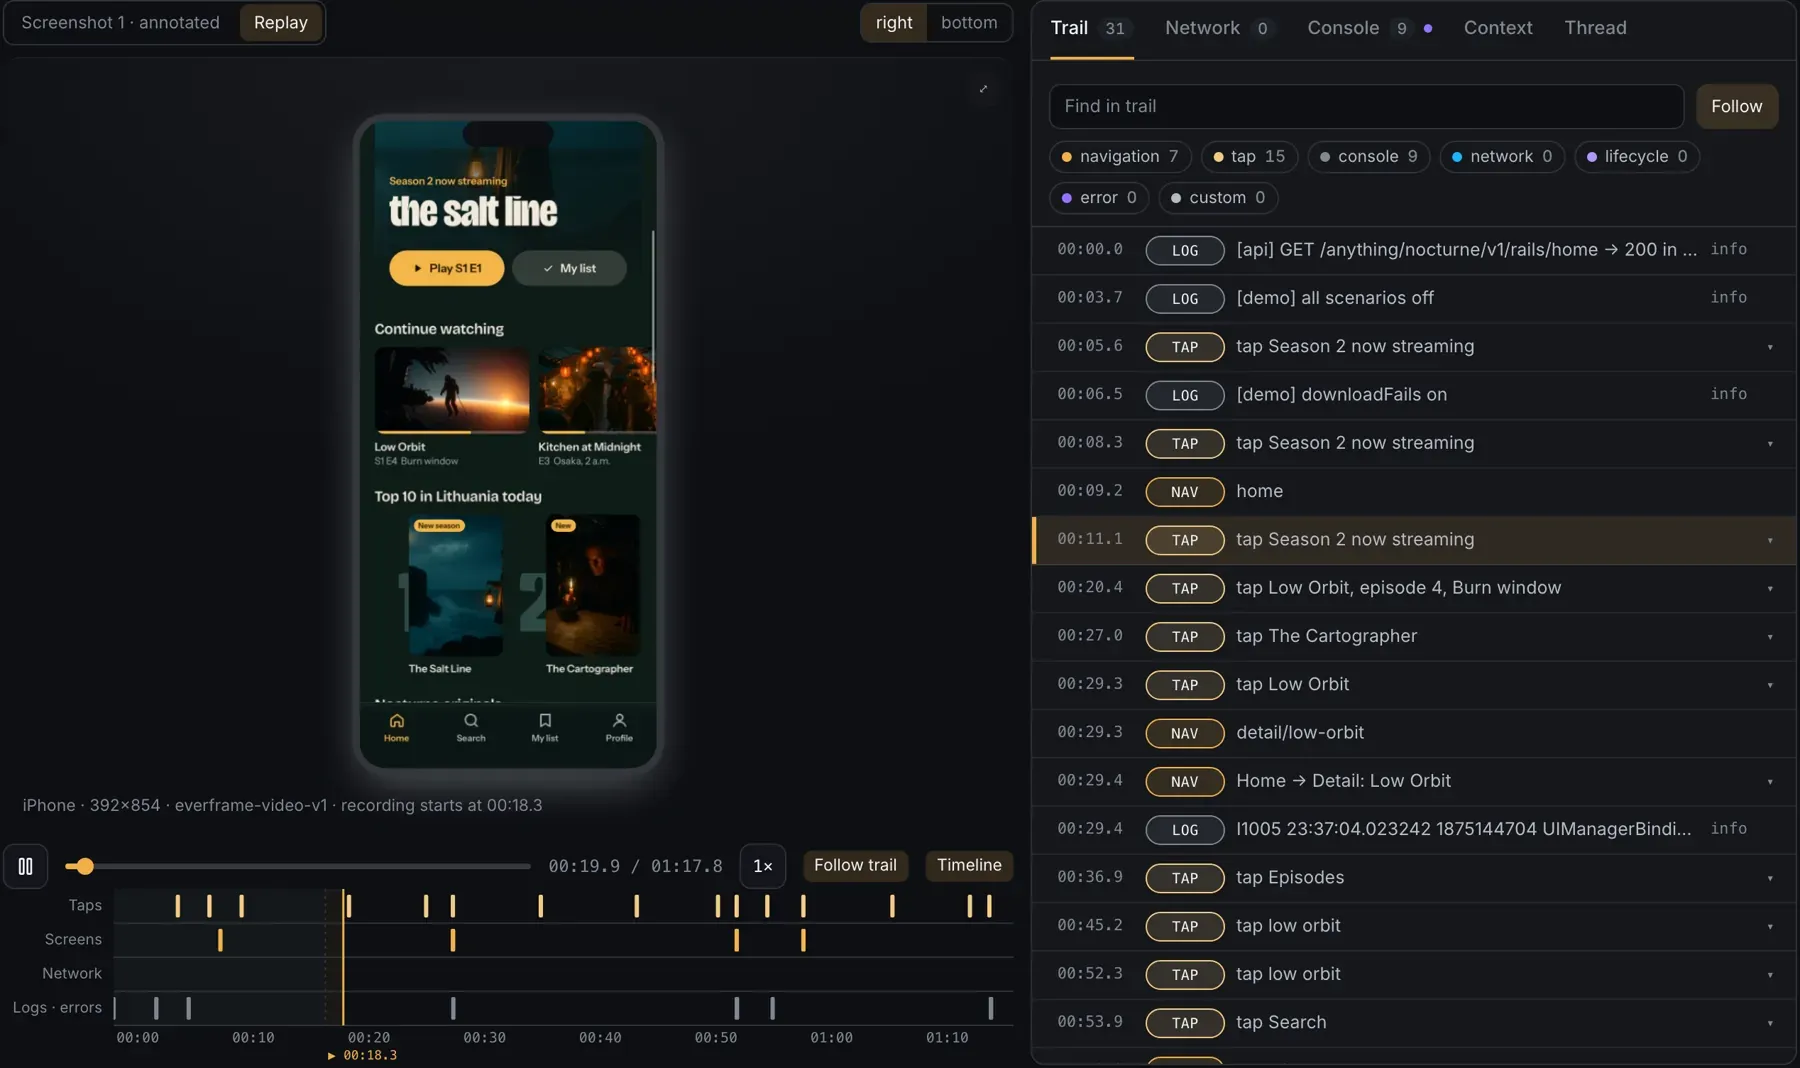
Task: Toggle the tap filter chip
Action: click(x=1249, y=157)
